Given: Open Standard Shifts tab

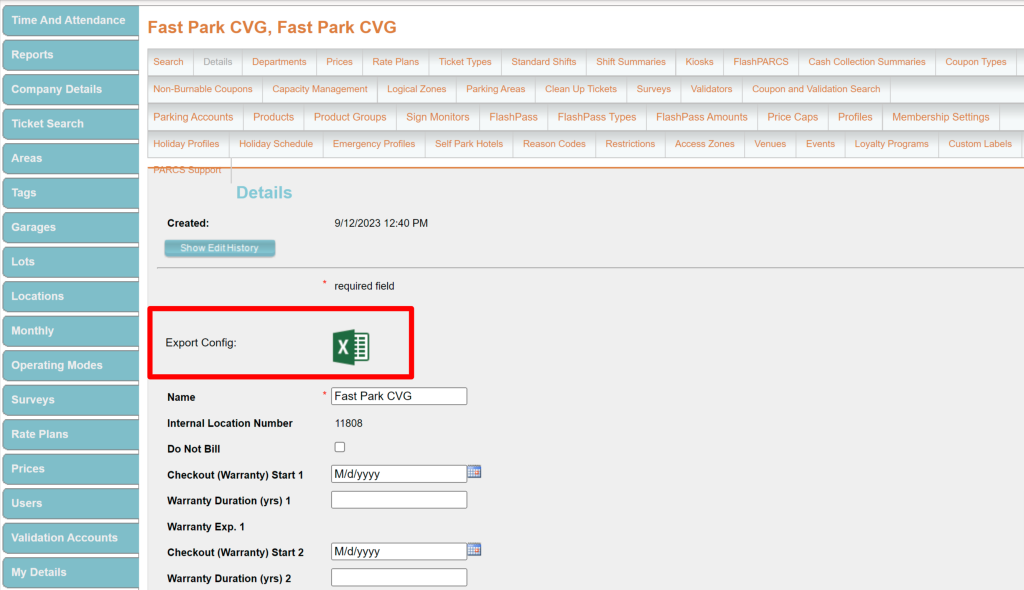Looking at the screenshot, I should (x=544, y=62).
